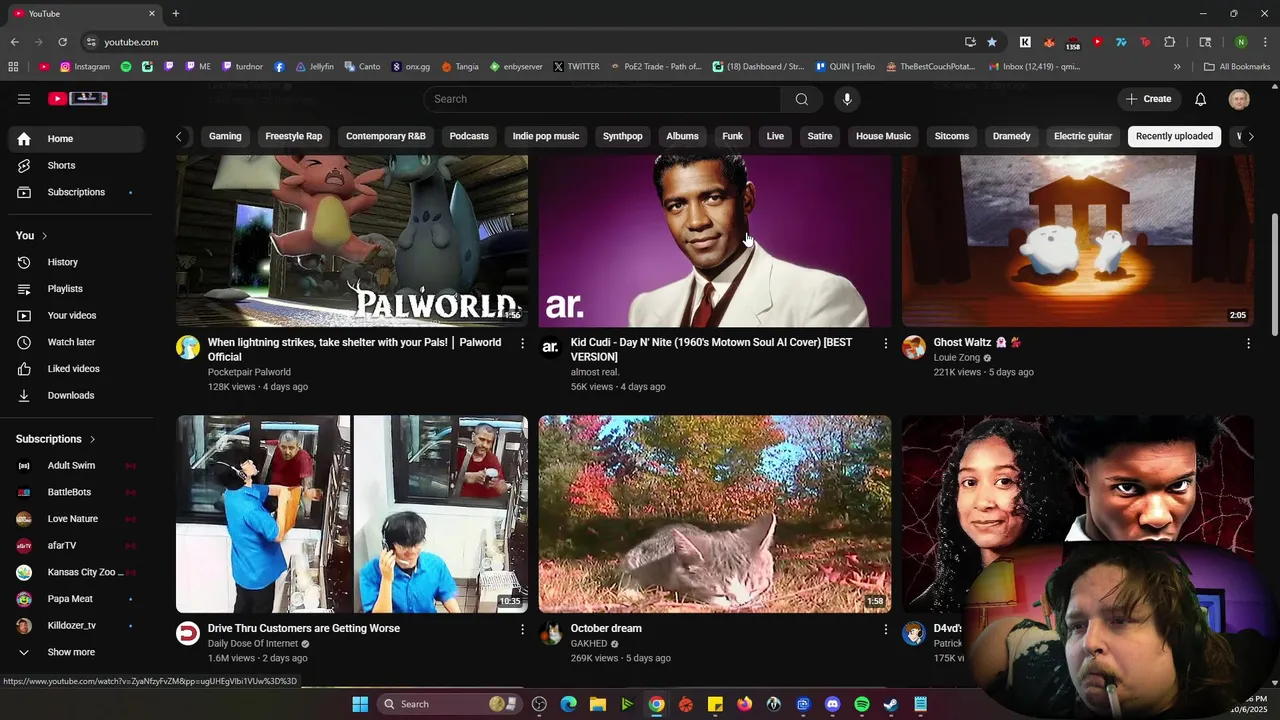Open Spotify from the taskbar
This screenshot has height=720, width=1280.
click(862, 704)
